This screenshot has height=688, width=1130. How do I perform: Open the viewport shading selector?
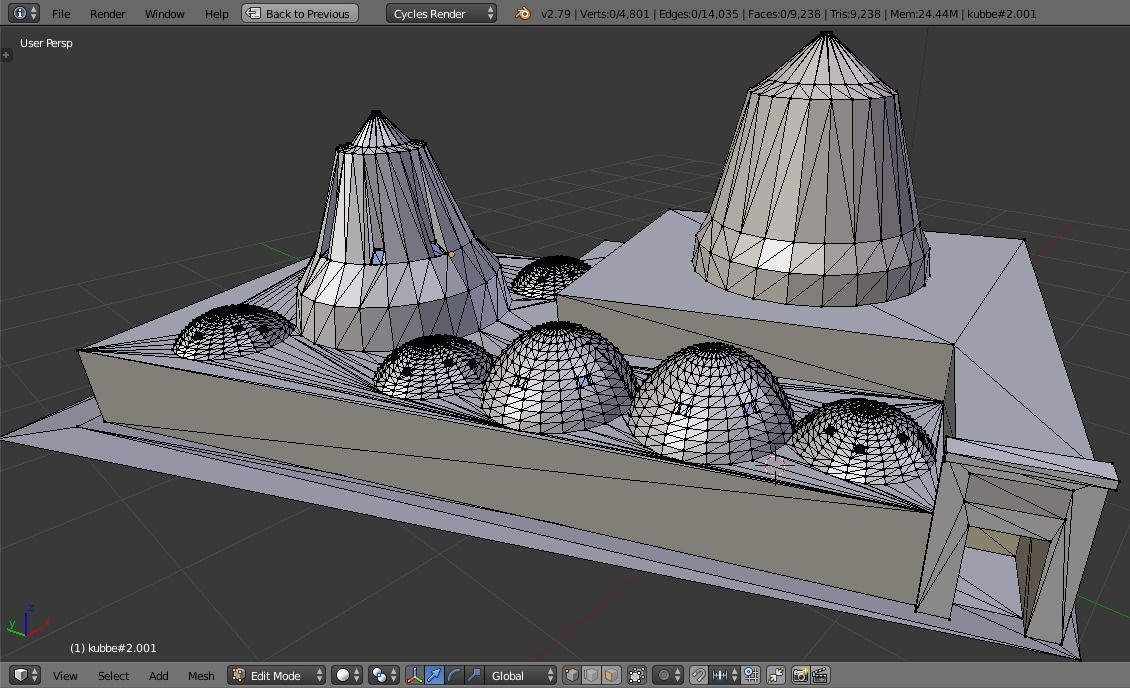(347, 675)
